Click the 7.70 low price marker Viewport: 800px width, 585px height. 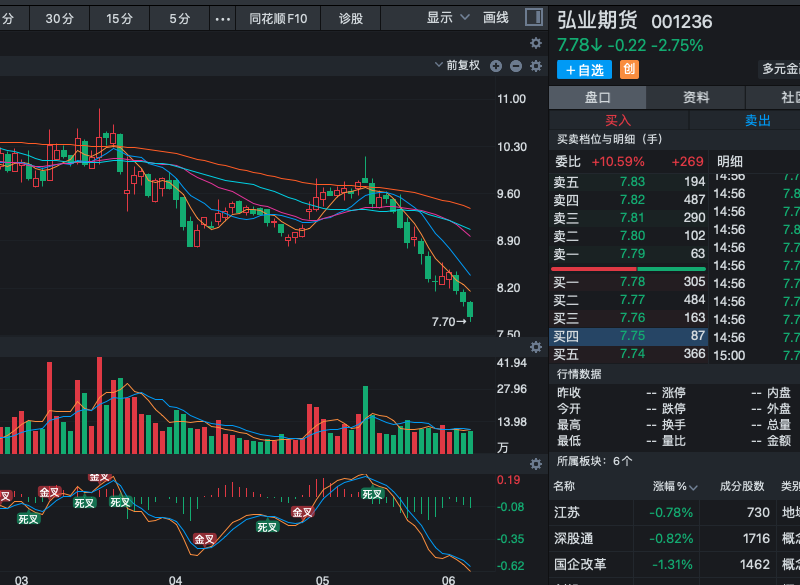click(x=449, y=322)
